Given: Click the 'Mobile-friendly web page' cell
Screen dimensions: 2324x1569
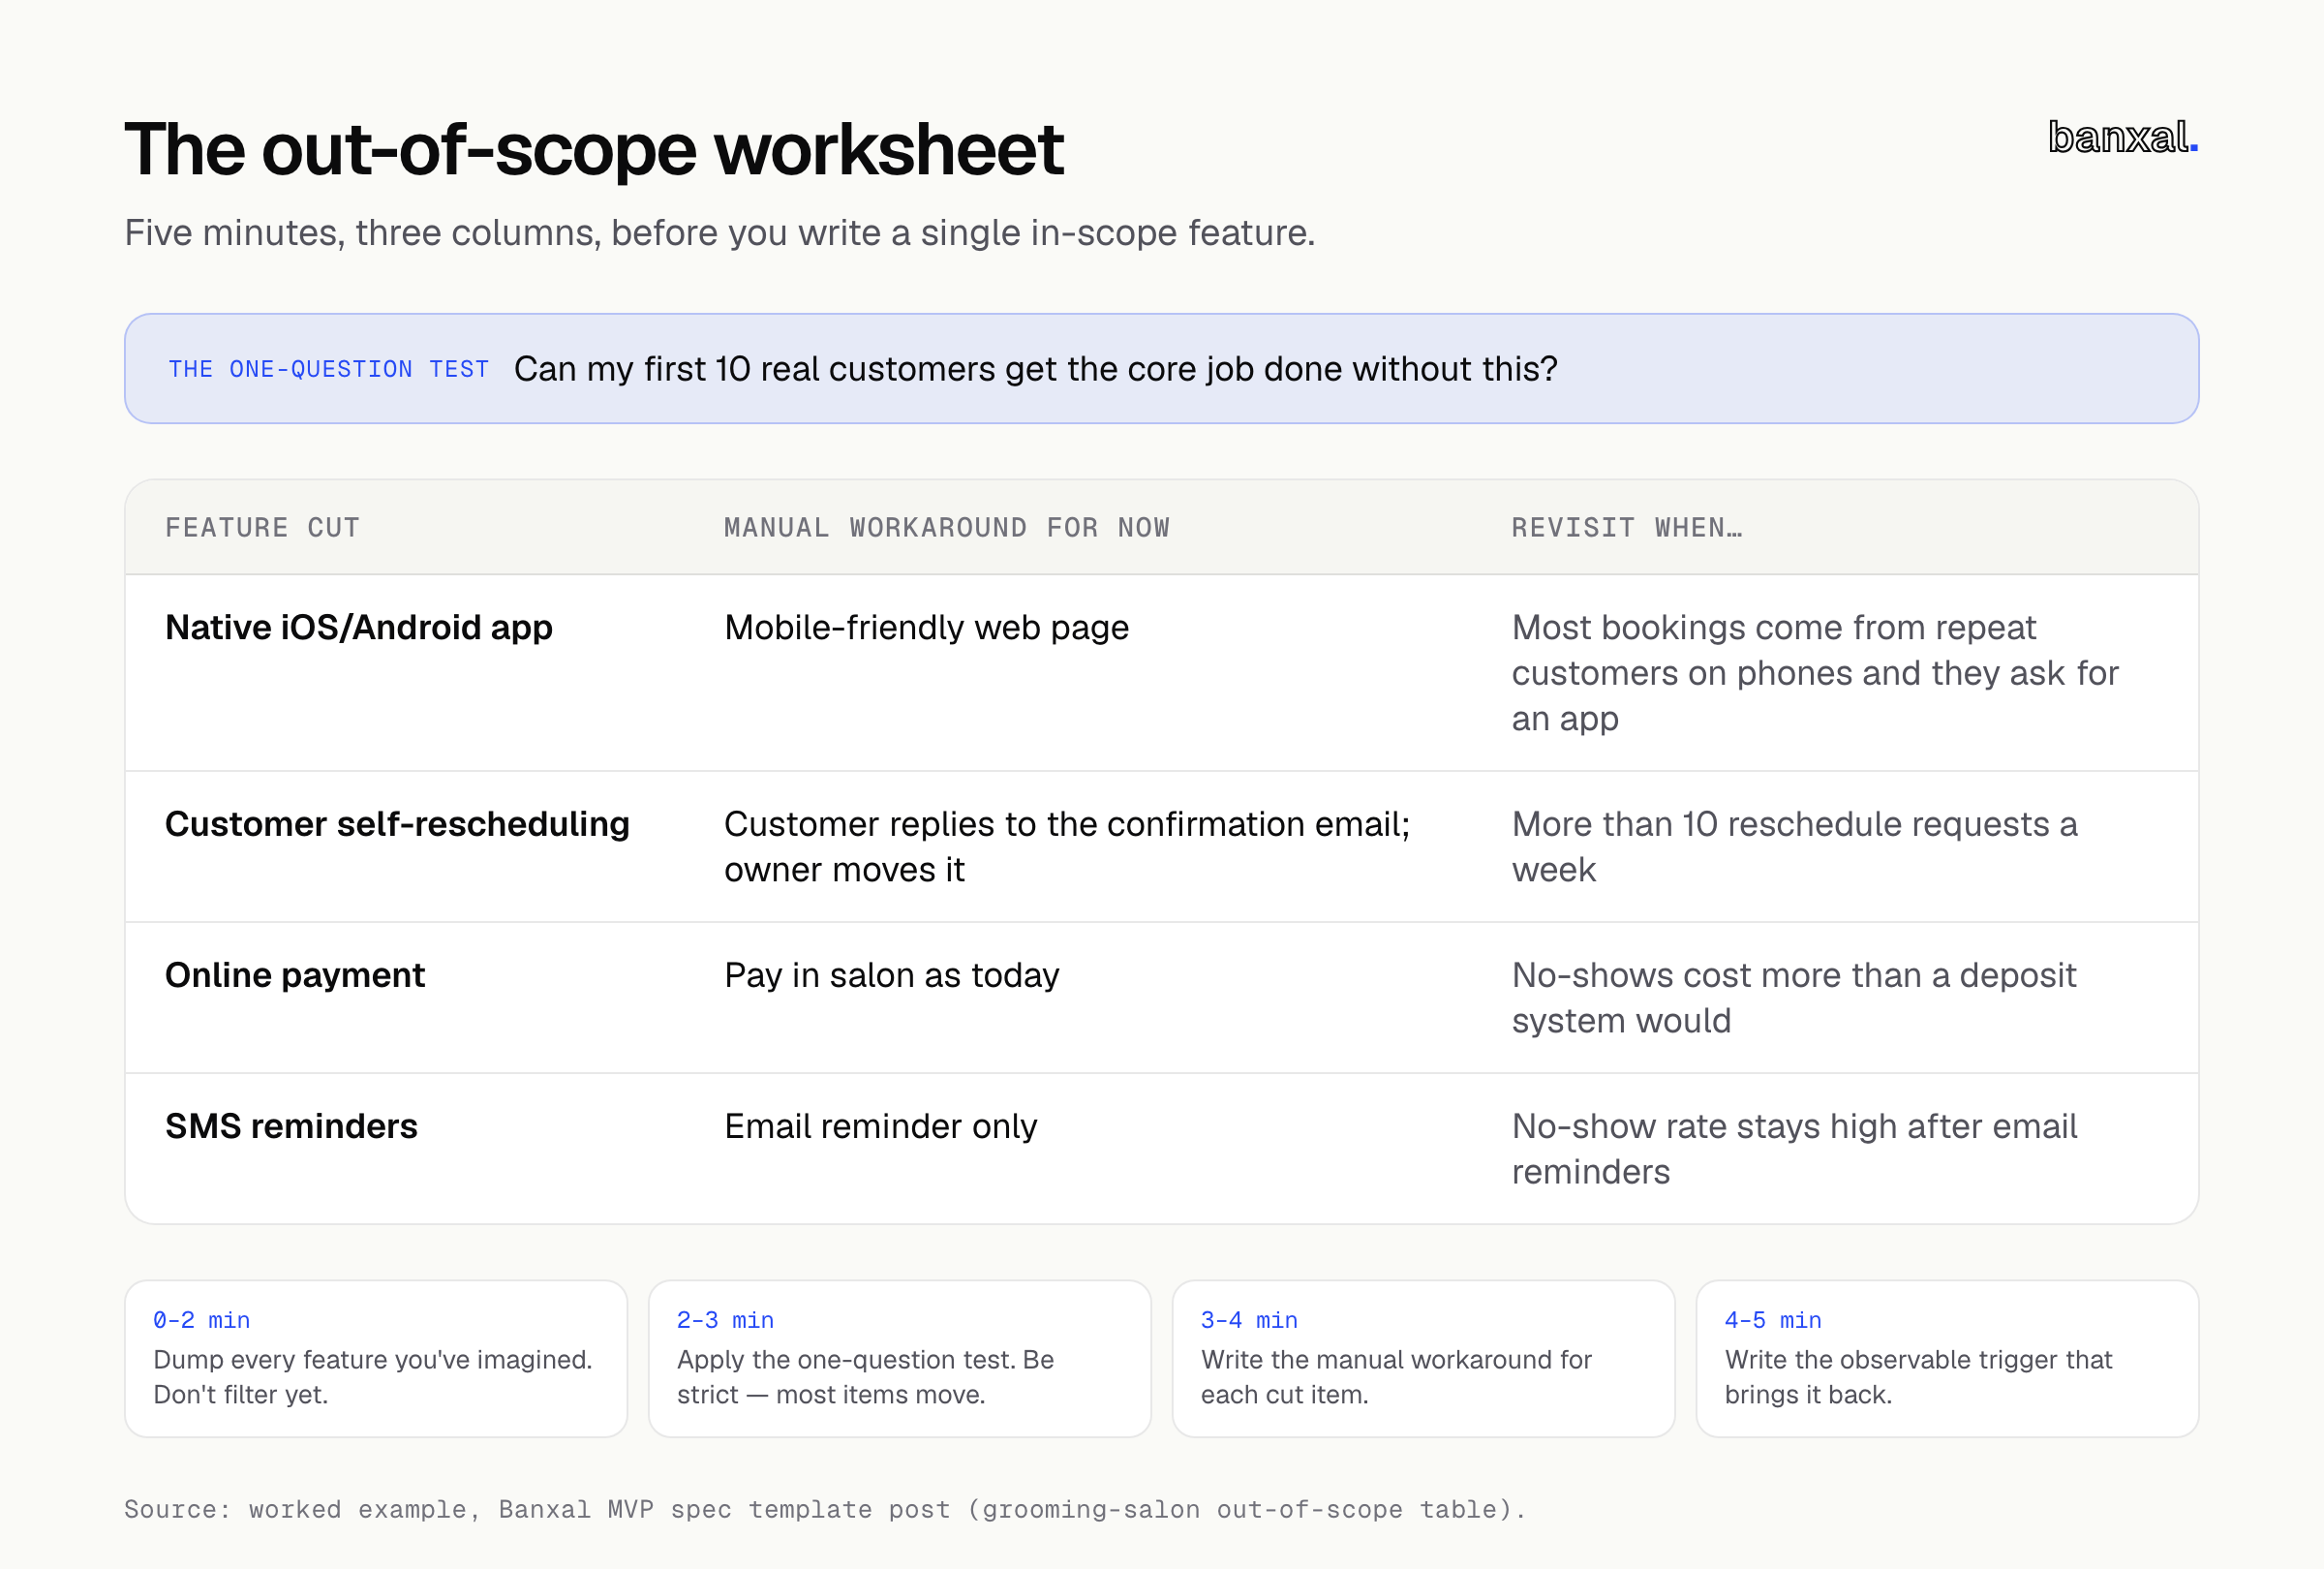Looking at the screenshot, I should (x=926, y=627).
